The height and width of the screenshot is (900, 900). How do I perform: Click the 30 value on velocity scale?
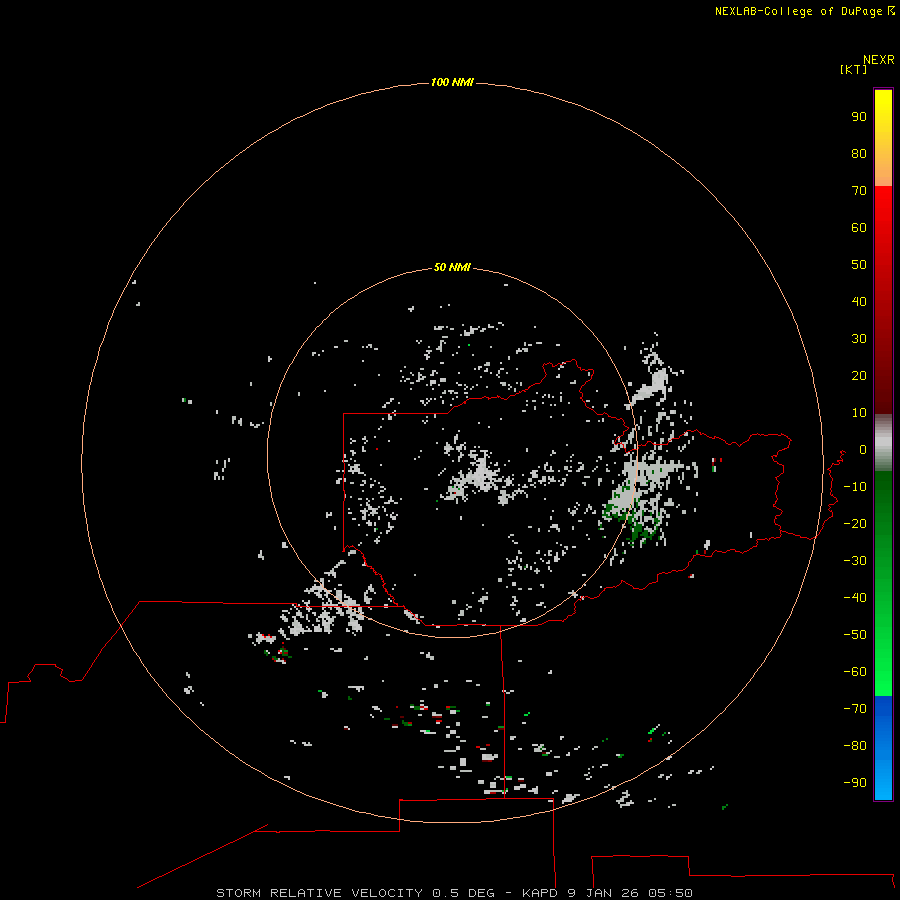coord(859,339)
